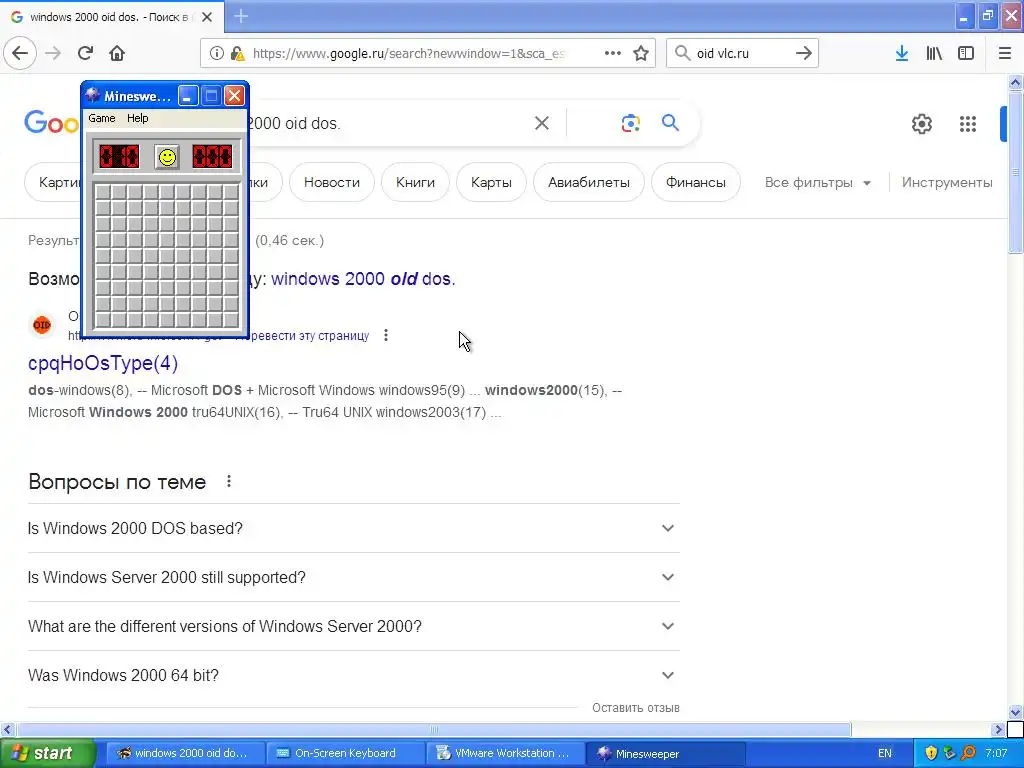The image size is (1024, 768).
Task: Select the Новости filter tab
Action: [x=332, y=182]
